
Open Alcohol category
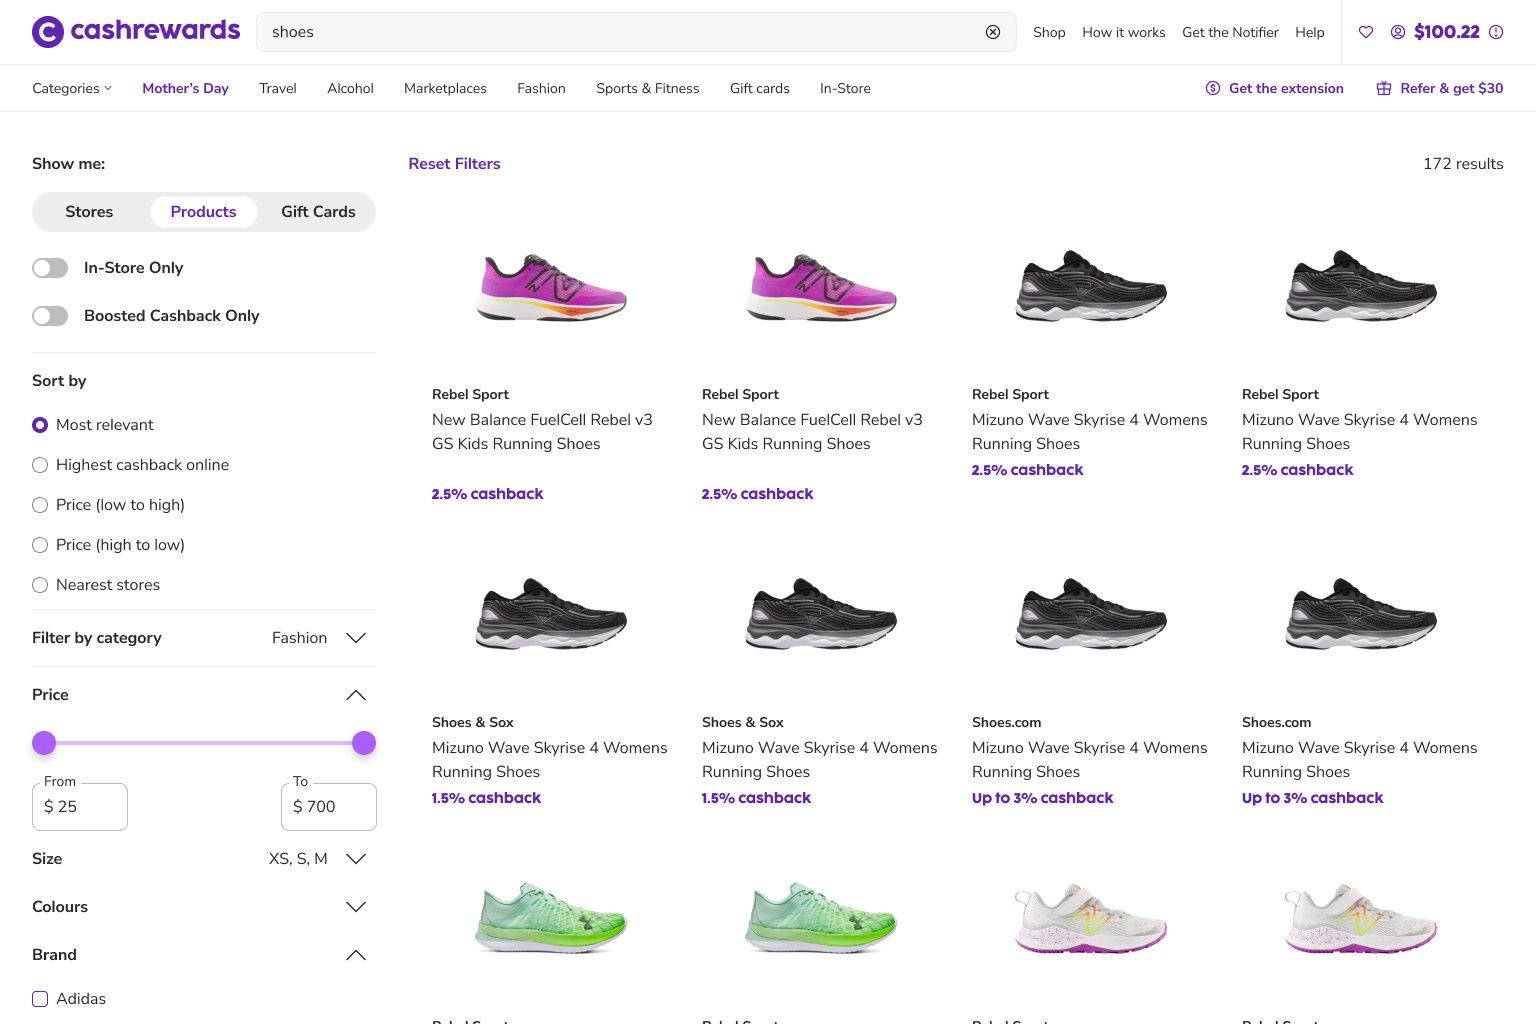coord(350,88)
